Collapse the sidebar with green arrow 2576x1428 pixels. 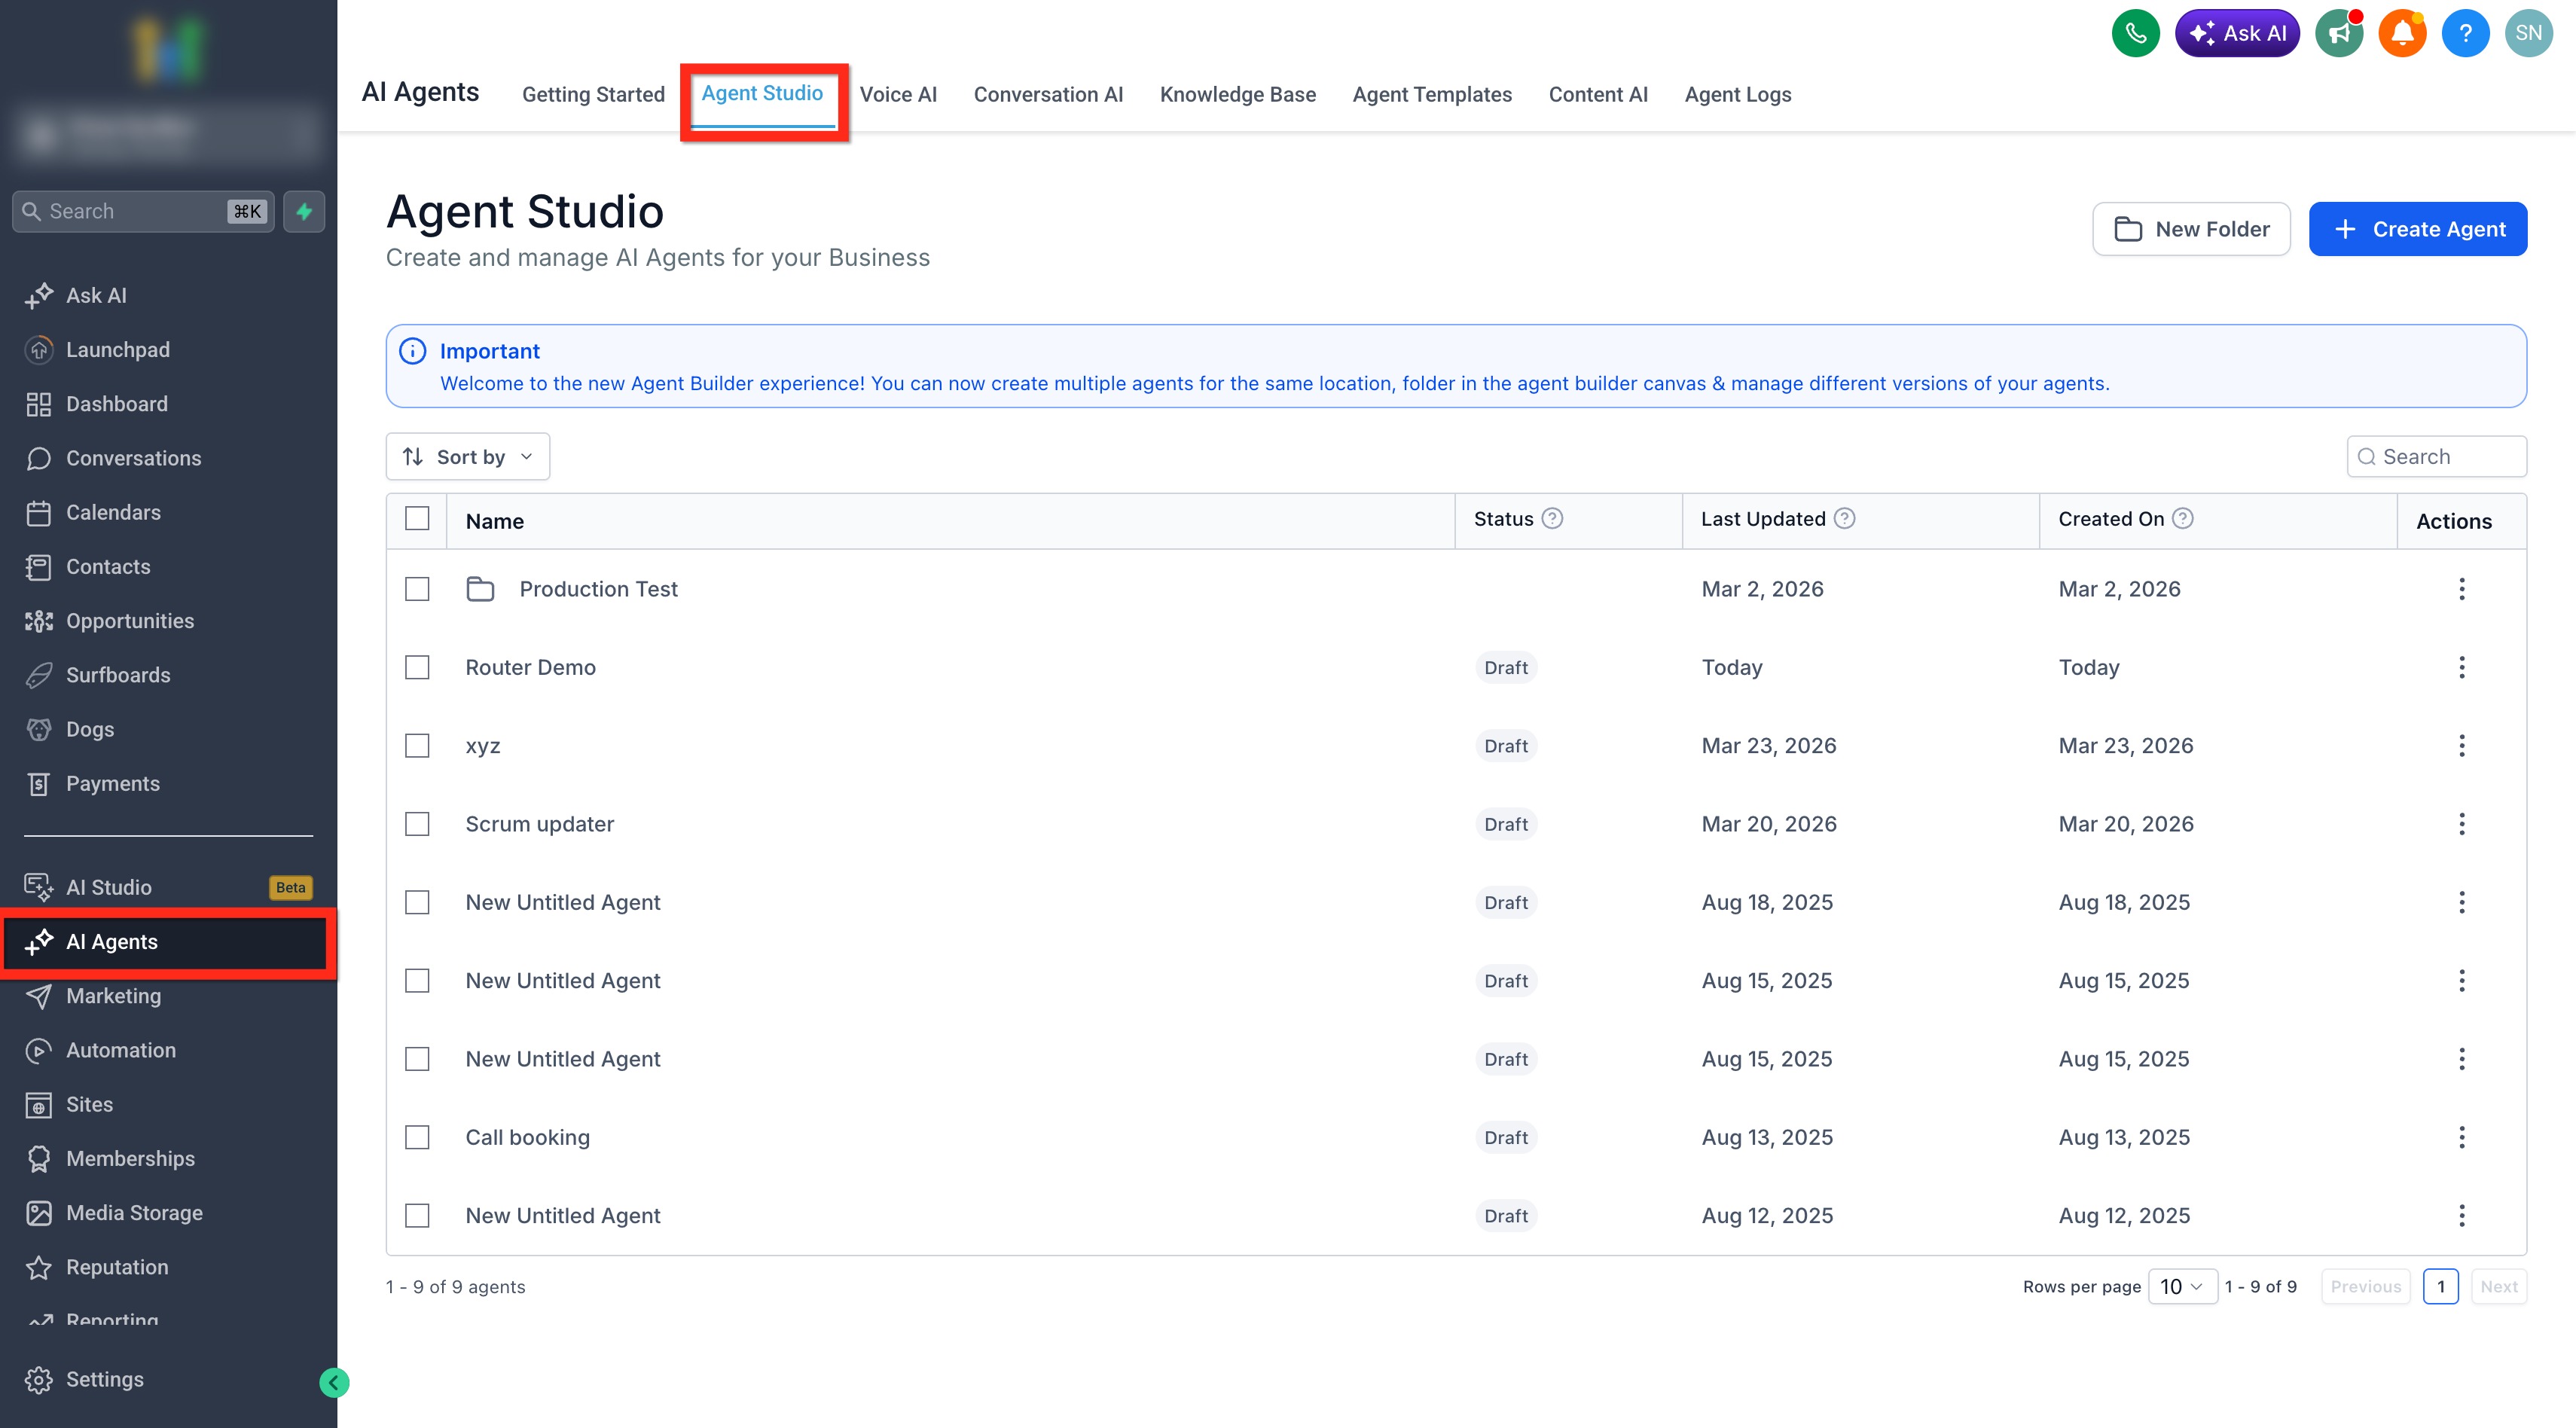(x=334, y=1382)
